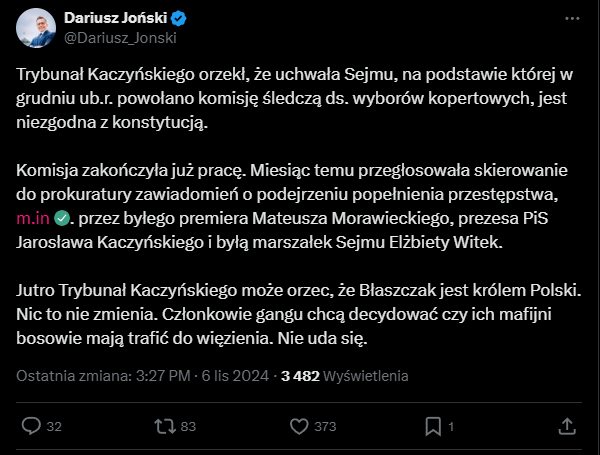Click the reply speech bubble icon

click(30, 426)
